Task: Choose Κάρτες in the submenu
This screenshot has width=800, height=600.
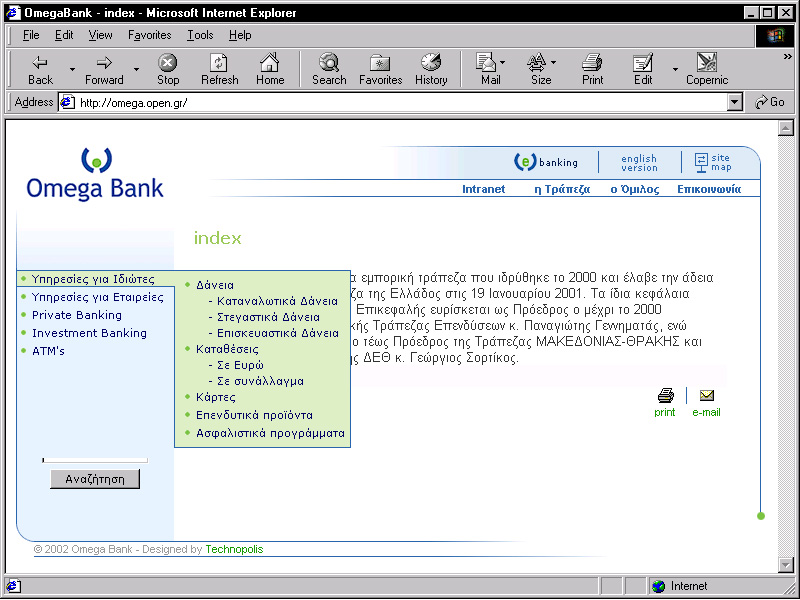Action: coord(216,397)
